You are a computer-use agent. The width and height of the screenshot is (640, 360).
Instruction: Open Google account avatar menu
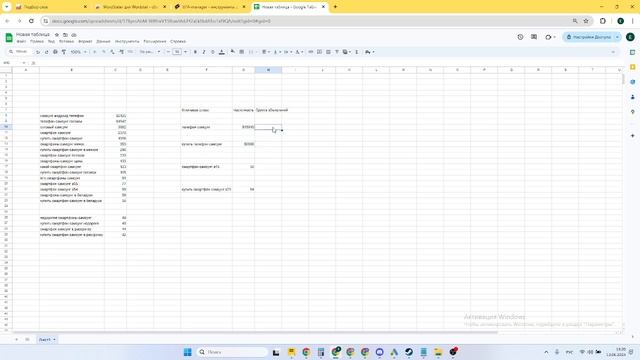(x=630, y=37)
